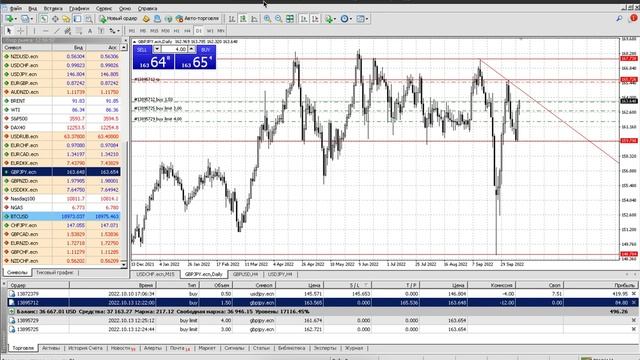This screenshot has width=640, height=360.
Task: Select BTCUSD in Market Watch
Action: pyautogui.click(x=61, y=216)
